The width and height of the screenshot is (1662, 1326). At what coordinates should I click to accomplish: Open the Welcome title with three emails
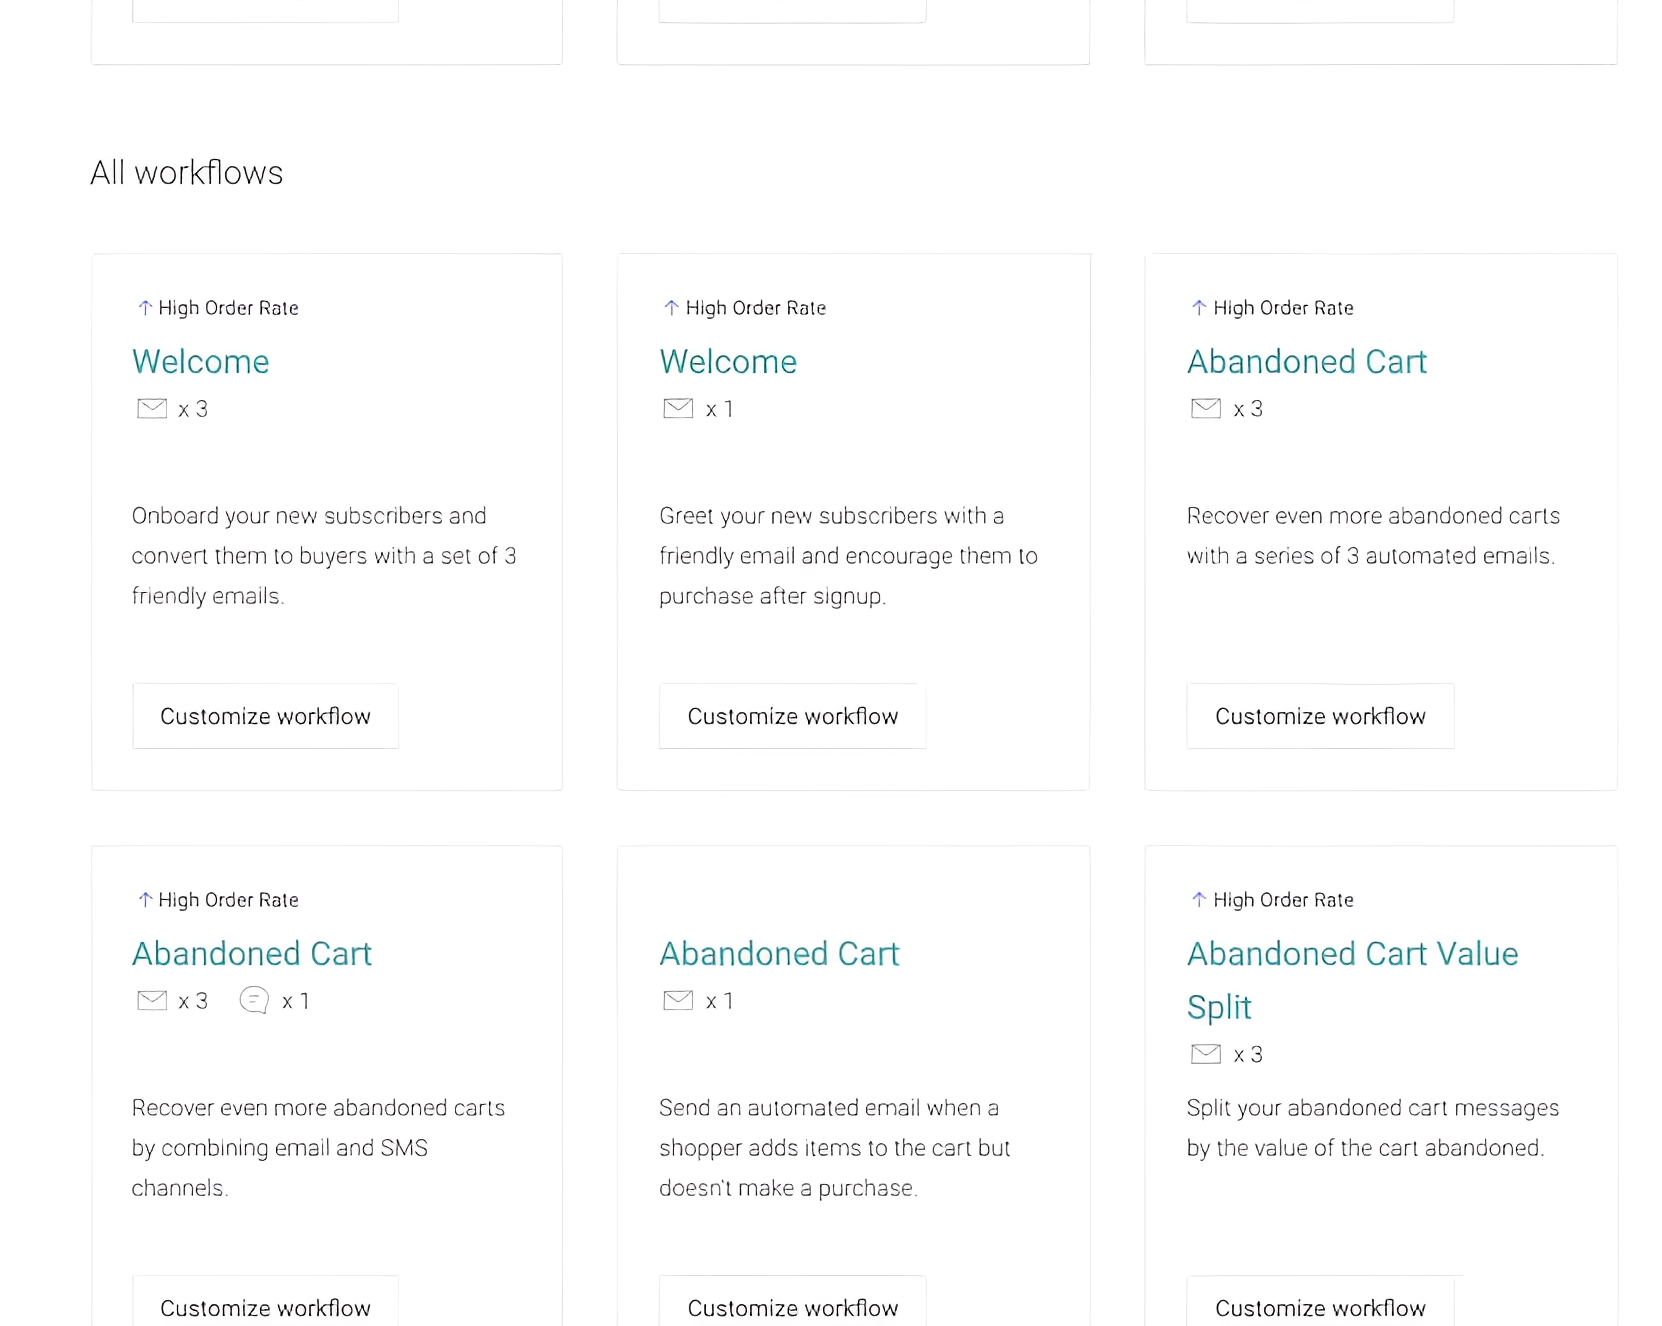pos(201,361)
